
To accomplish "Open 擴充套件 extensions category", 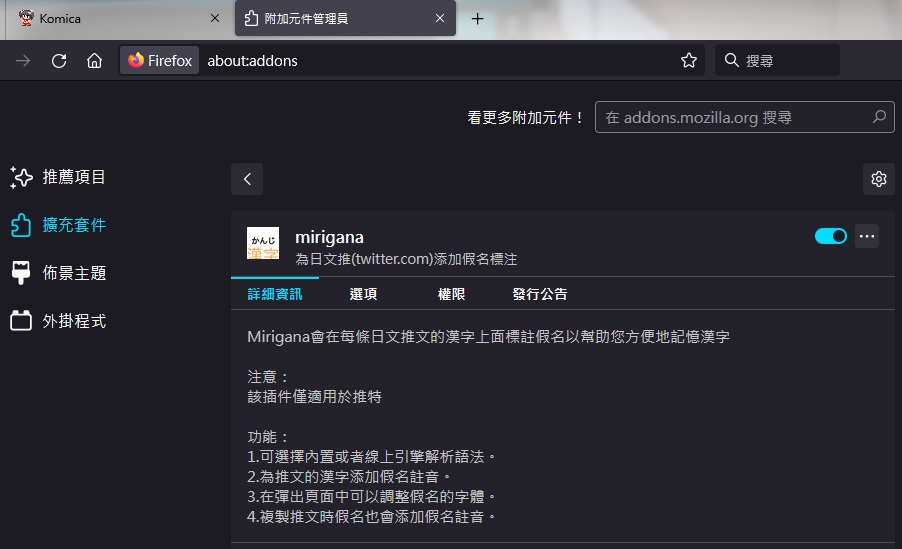I will [58, 225].
